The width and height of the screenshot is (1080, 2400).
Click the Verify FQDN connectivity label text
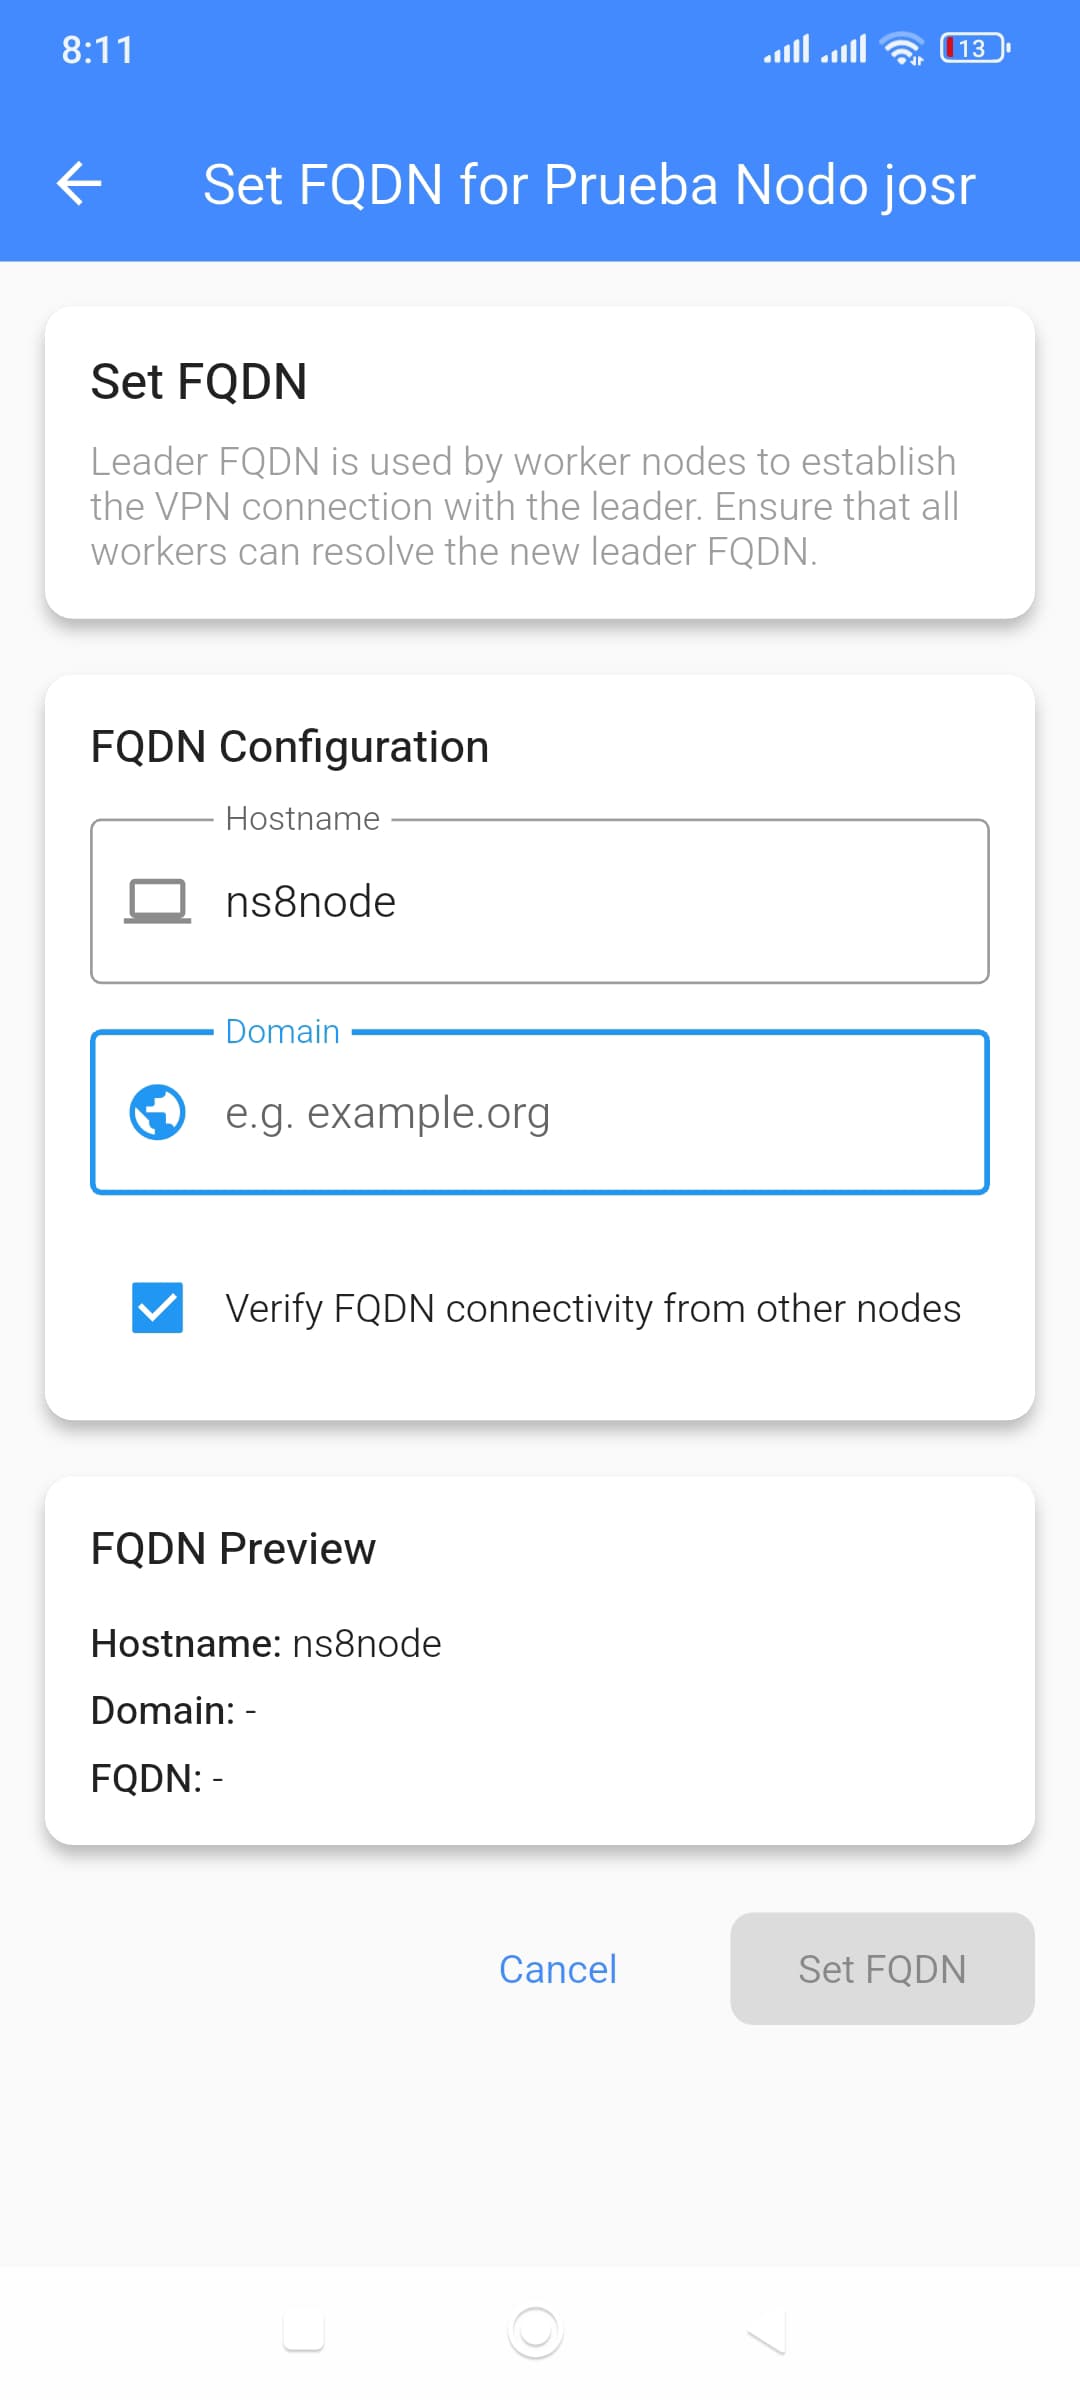click(593, 1308)
